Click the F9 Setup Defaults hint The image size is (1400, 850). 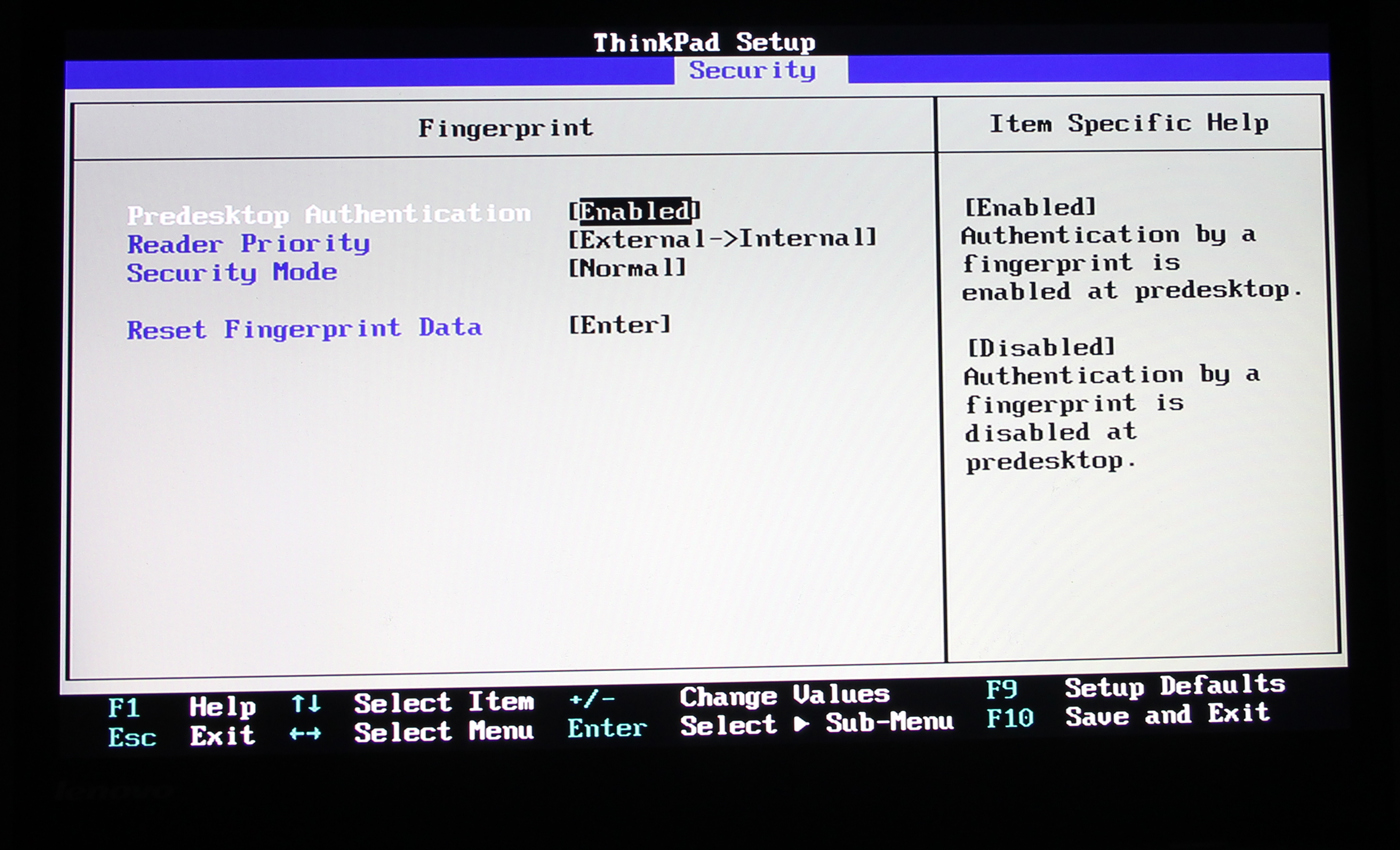[1135, 688]
